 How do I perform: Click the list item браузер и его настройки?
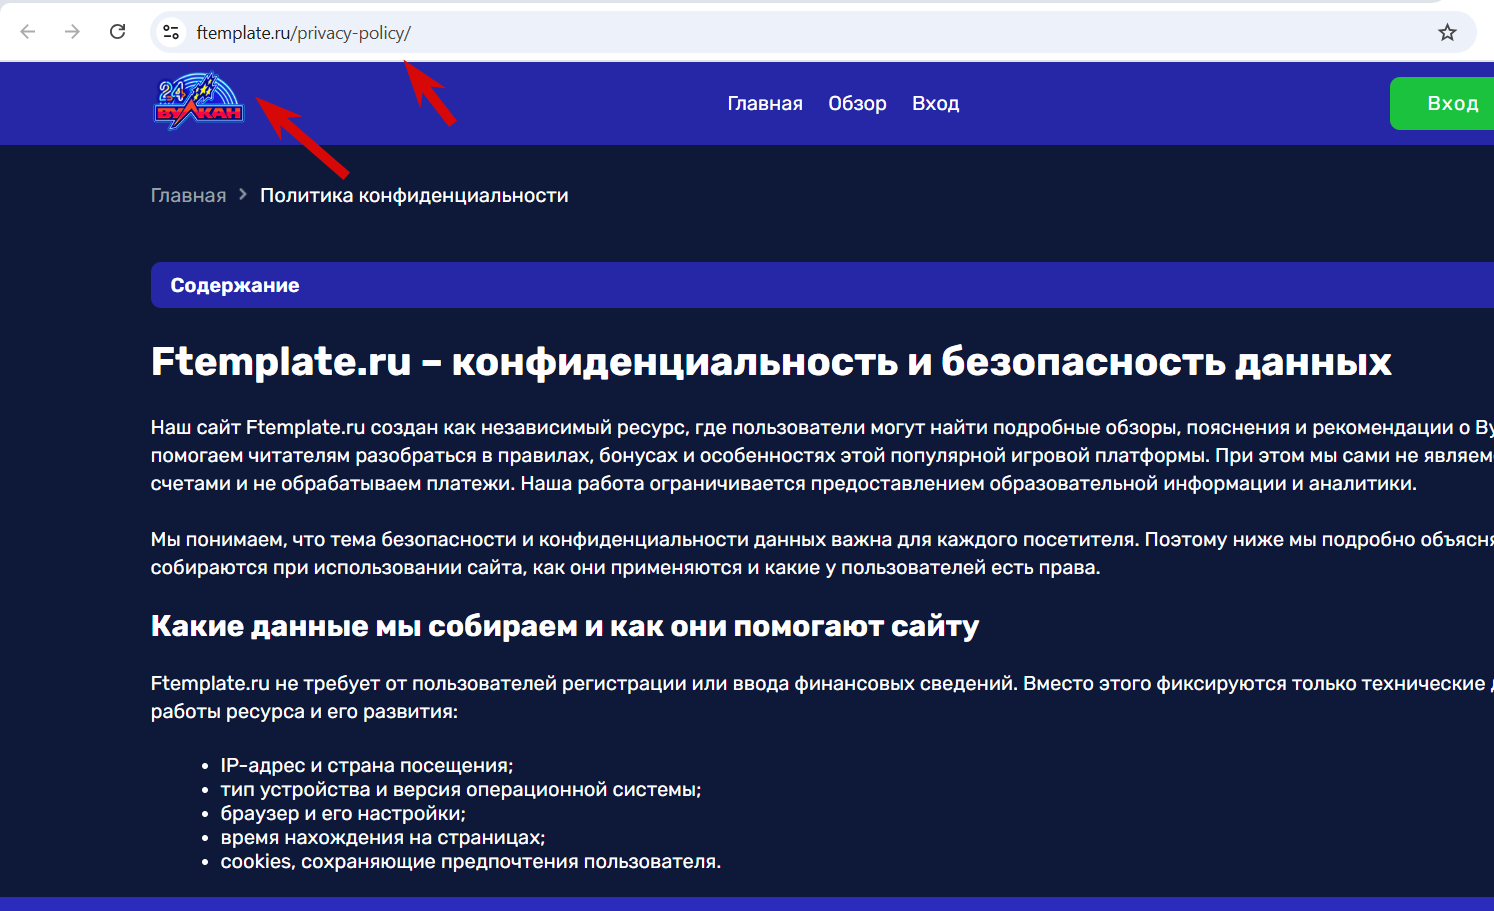343,813
